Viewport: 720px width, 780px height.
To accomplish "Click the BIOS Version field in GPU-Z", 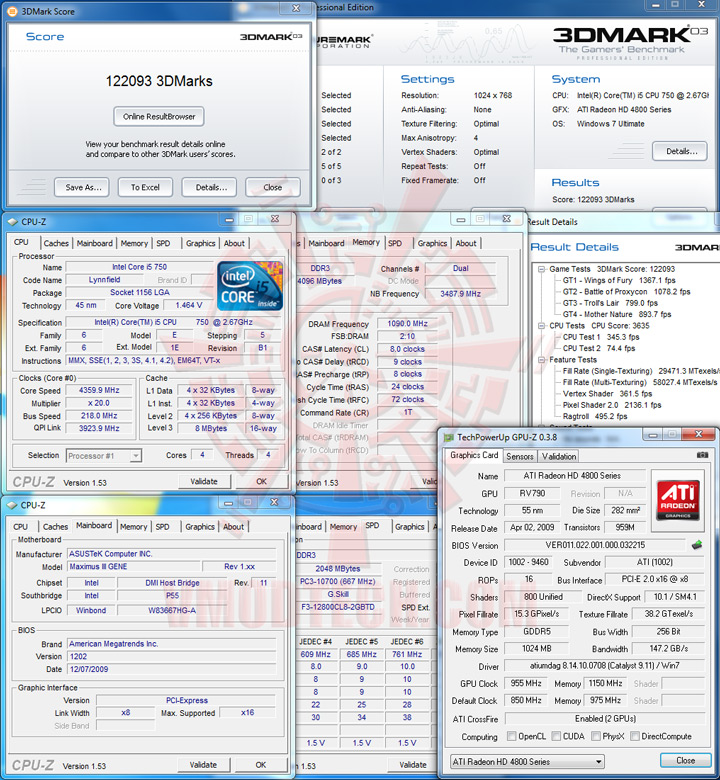I will click(595, 545).
